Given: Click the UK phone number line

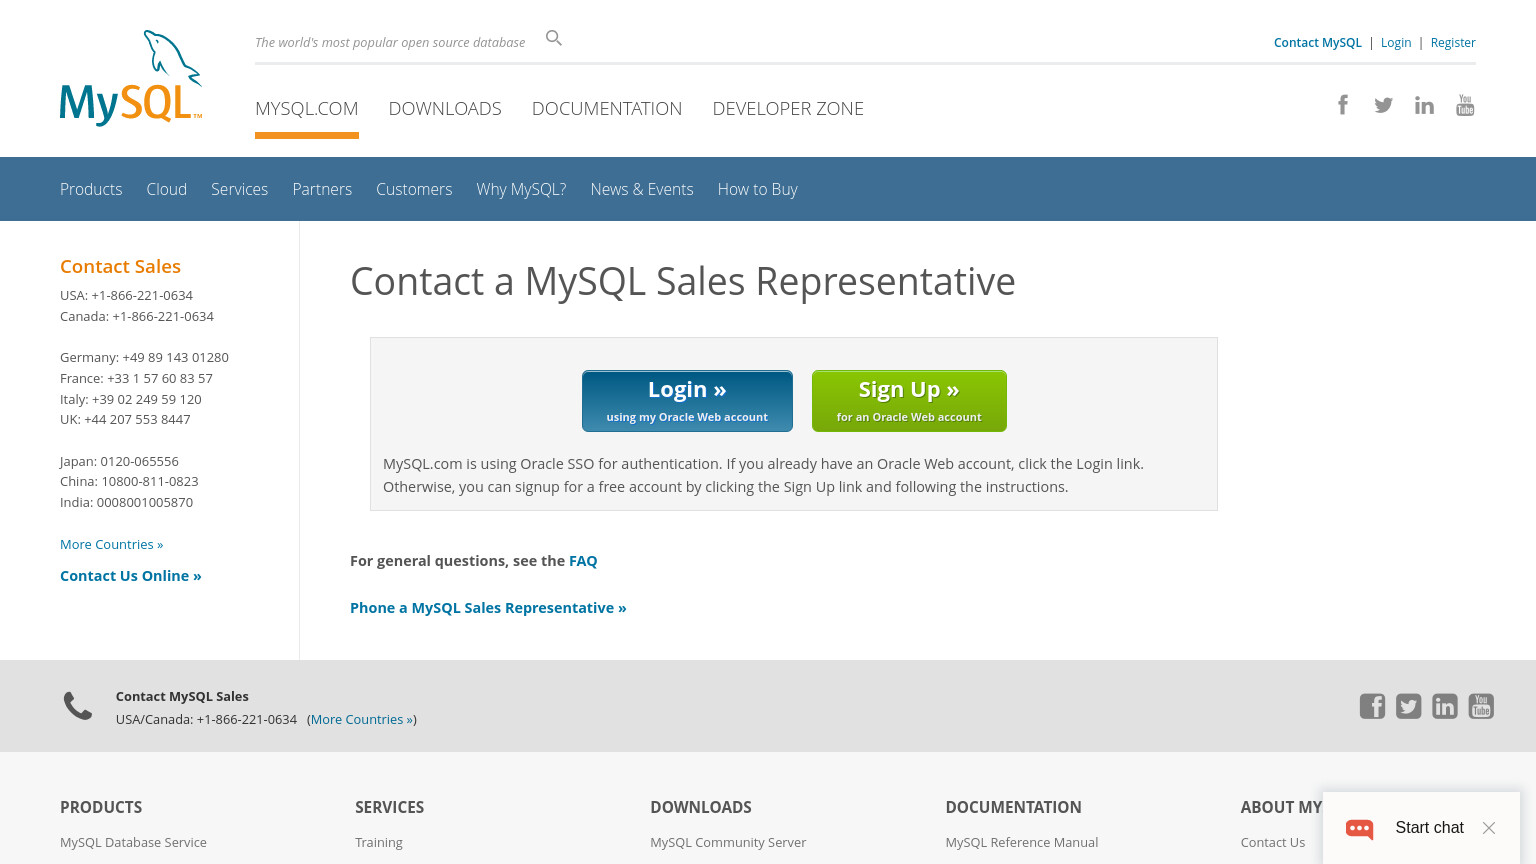Looking at the screenshot, I should point(125,419).
